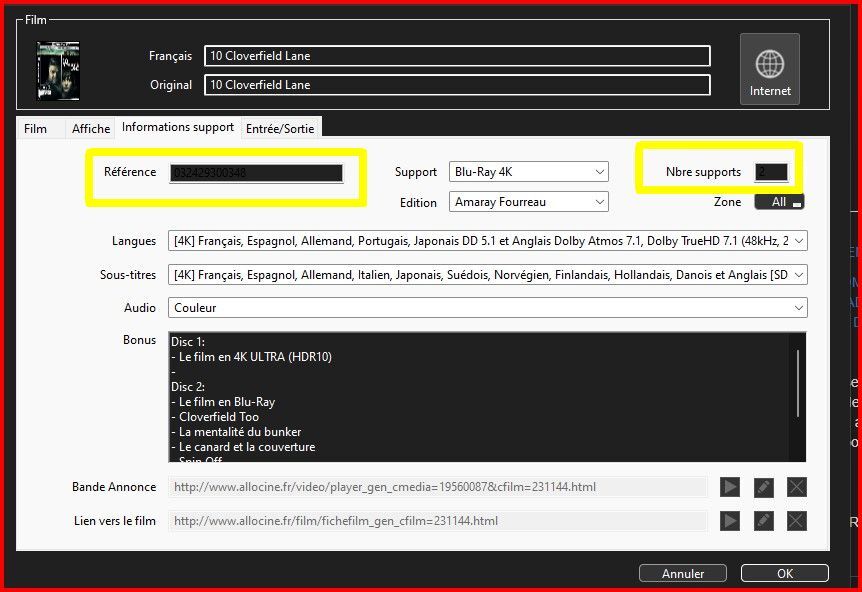Click the Annuler button
Screen dimensions: 862x592
coord(683,573)
